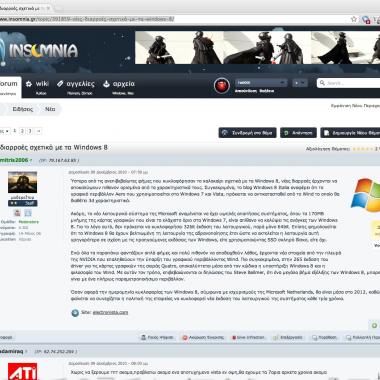380x380 pixels.
Task: Click the Give Infraction button
Action: 248,338
